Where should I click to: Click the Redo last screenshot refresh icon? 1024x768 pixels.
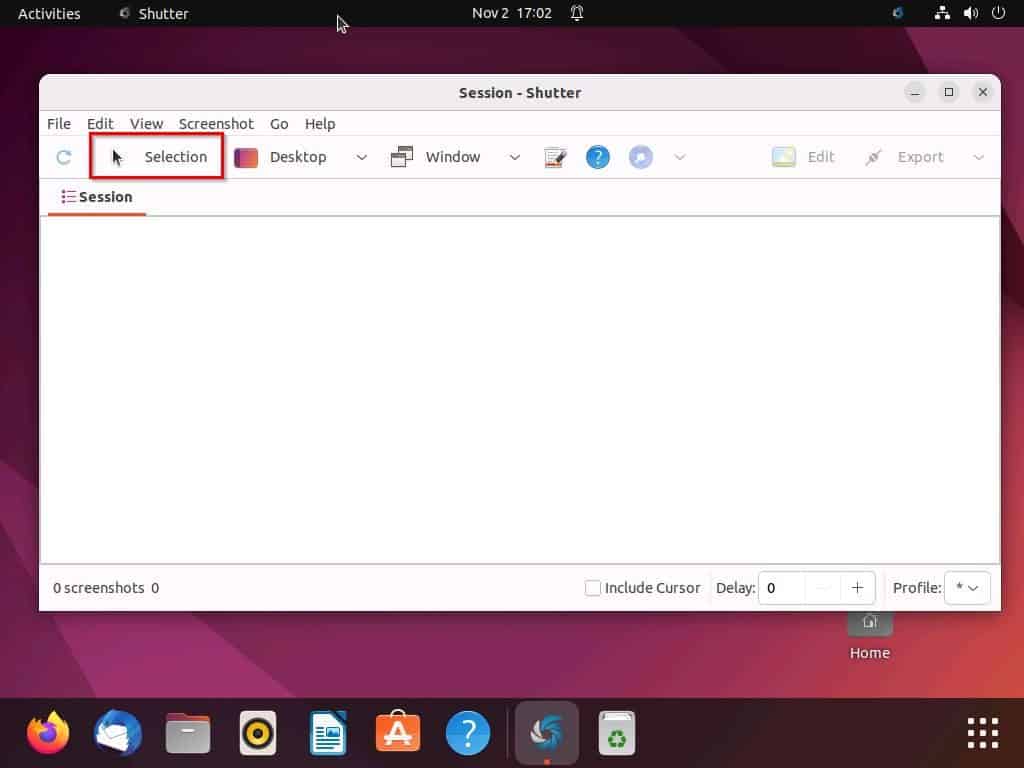pos(63,157)
